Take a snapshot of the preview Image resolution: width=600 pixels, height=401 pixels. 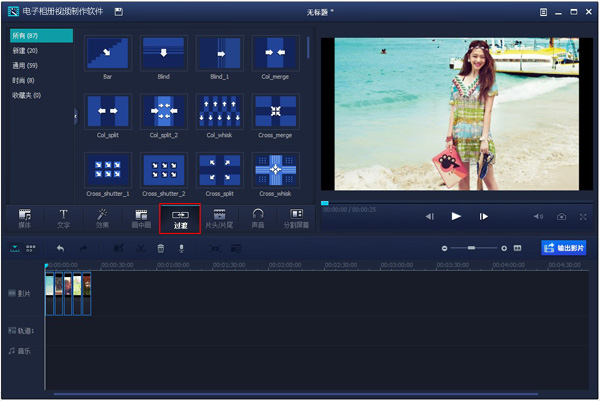561,217
